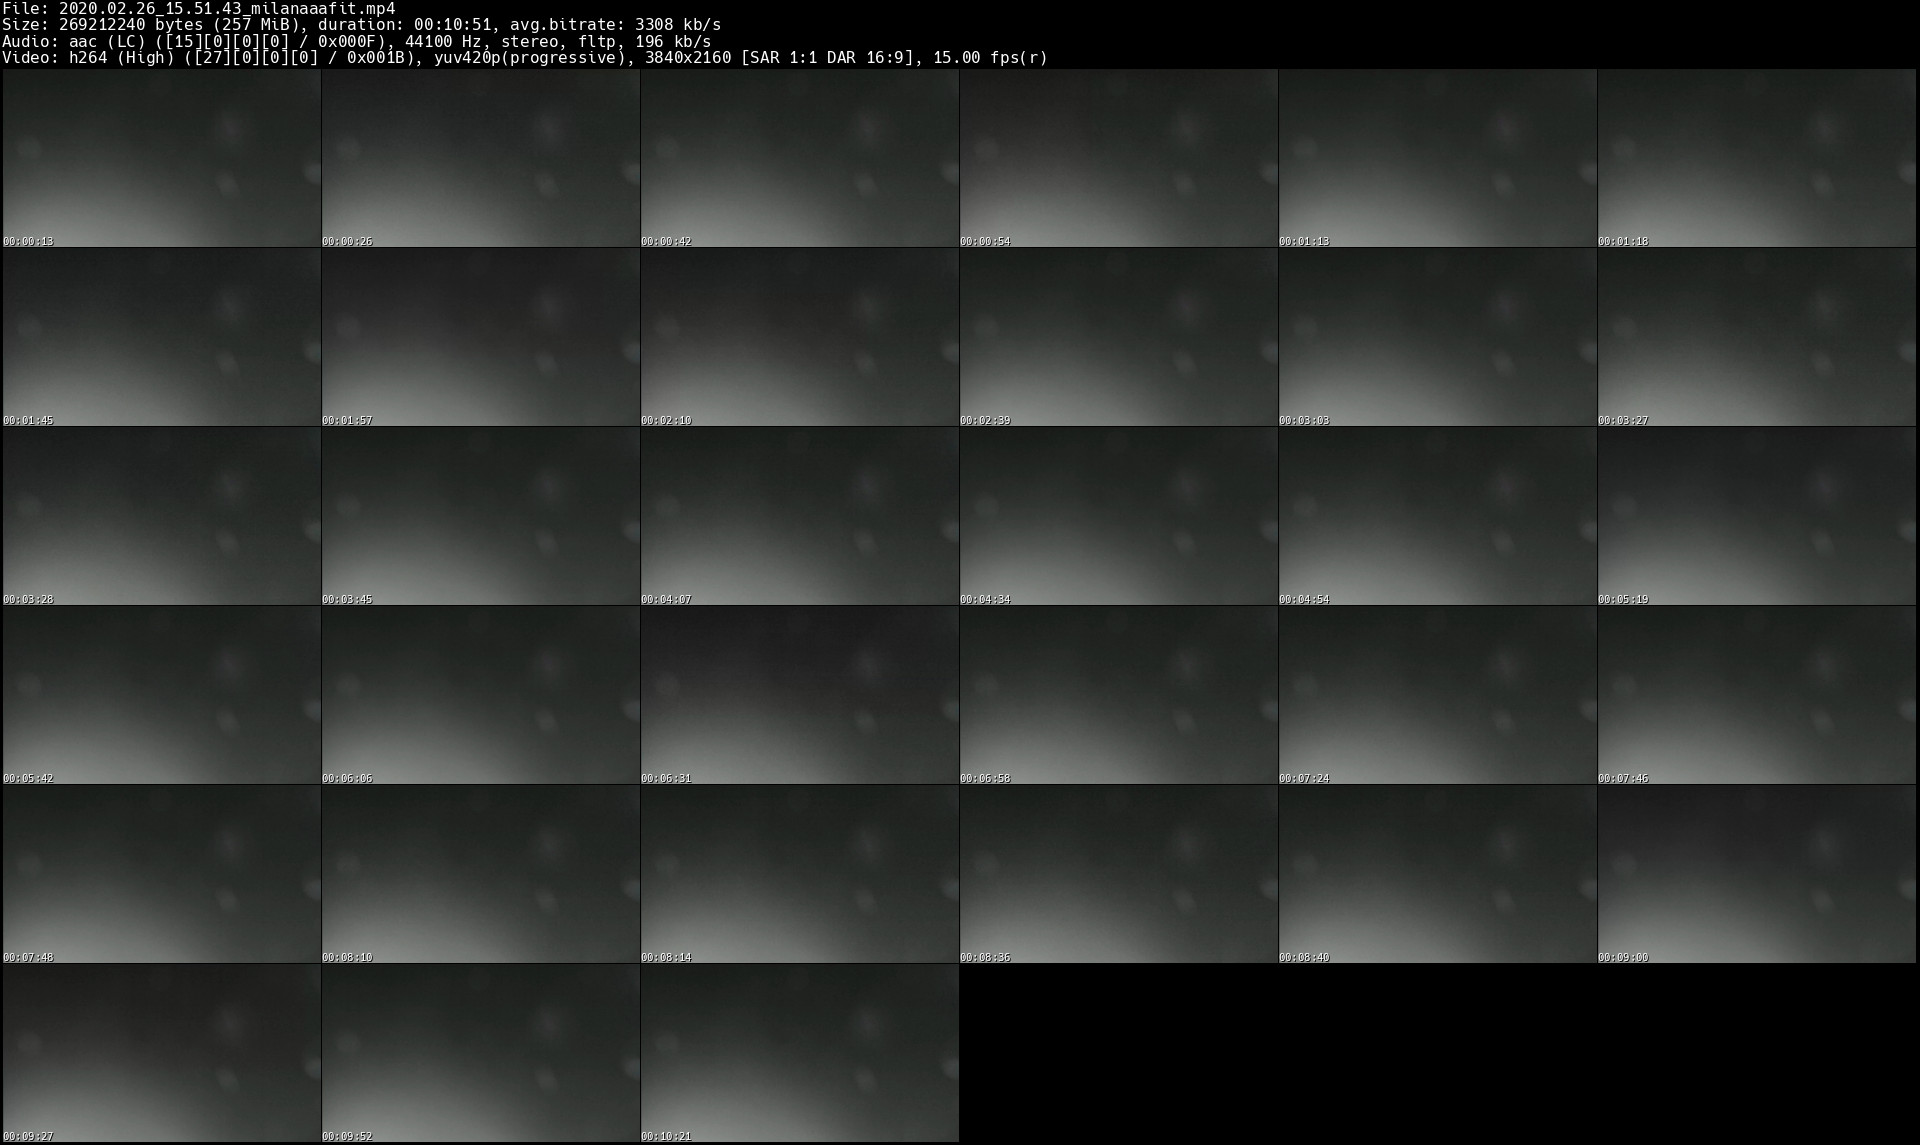Select the thumbnail at 00:01:57

[x=480, y=337]
